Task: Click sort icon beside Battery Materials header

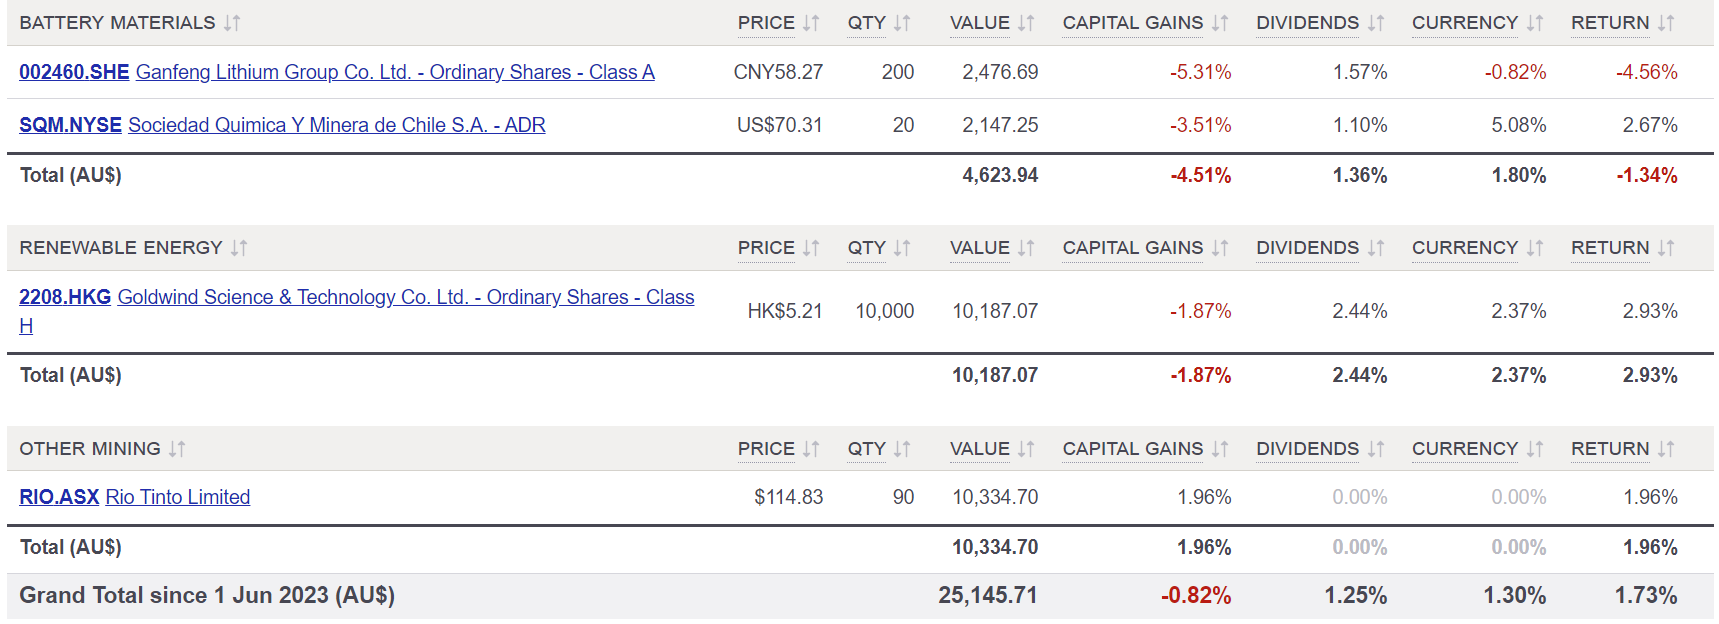Action: 232,23
